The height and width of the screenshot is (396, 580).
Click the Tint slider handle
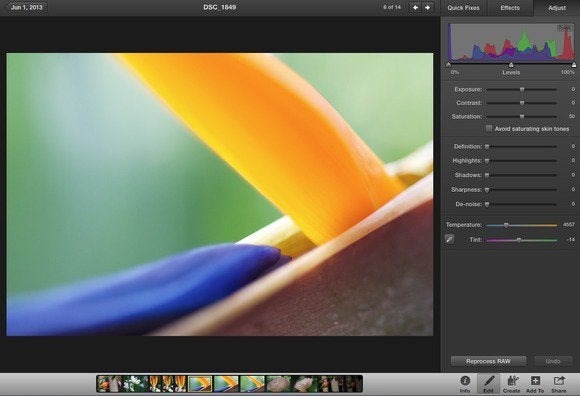click(x=519, y=240)
